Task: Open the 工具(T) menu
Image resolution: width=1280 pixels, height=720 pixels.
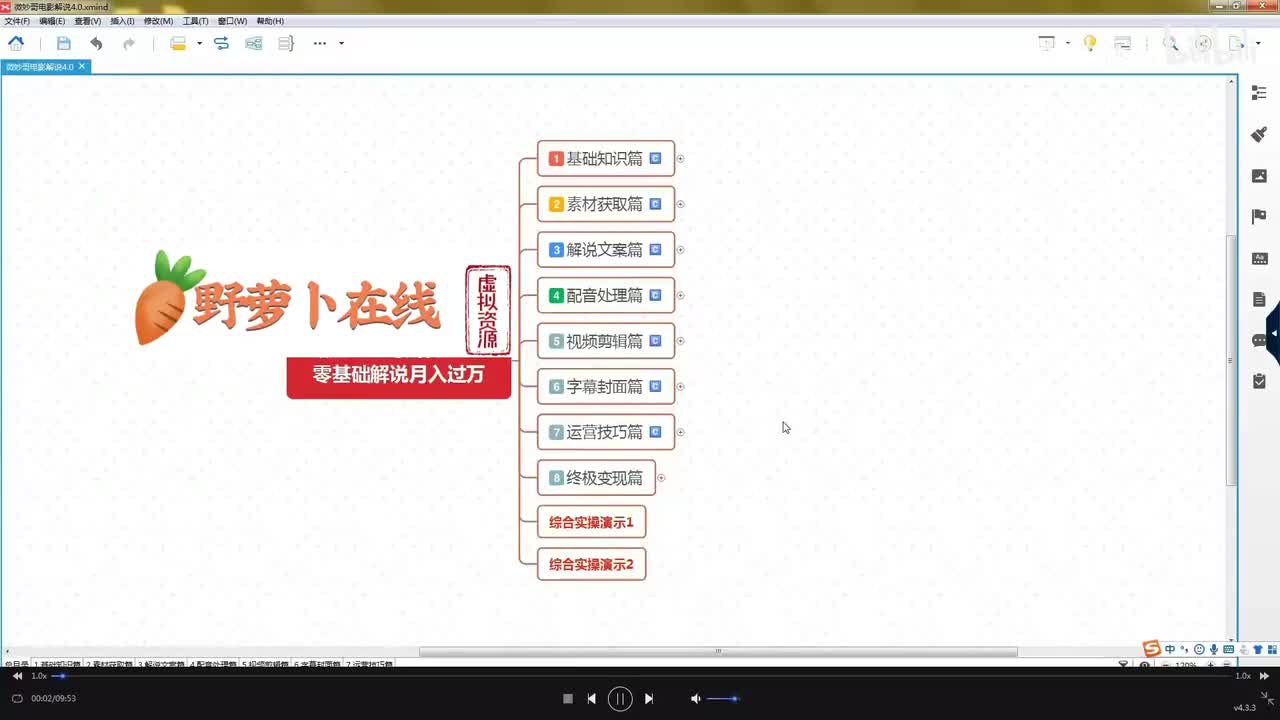Action: click(x=195, y=21)
